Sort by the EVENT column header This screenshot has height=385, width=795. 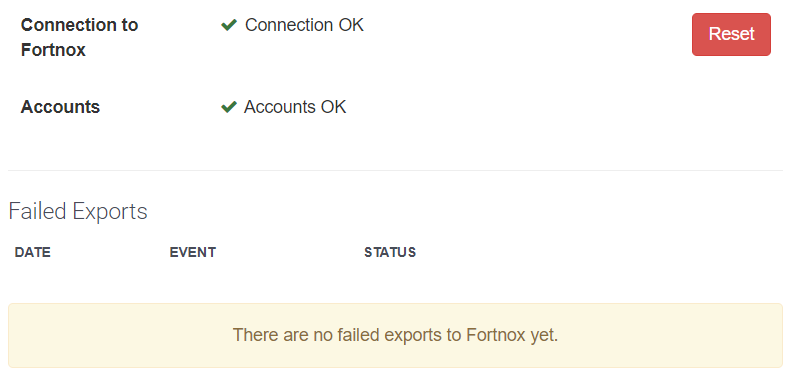point(193,252)
